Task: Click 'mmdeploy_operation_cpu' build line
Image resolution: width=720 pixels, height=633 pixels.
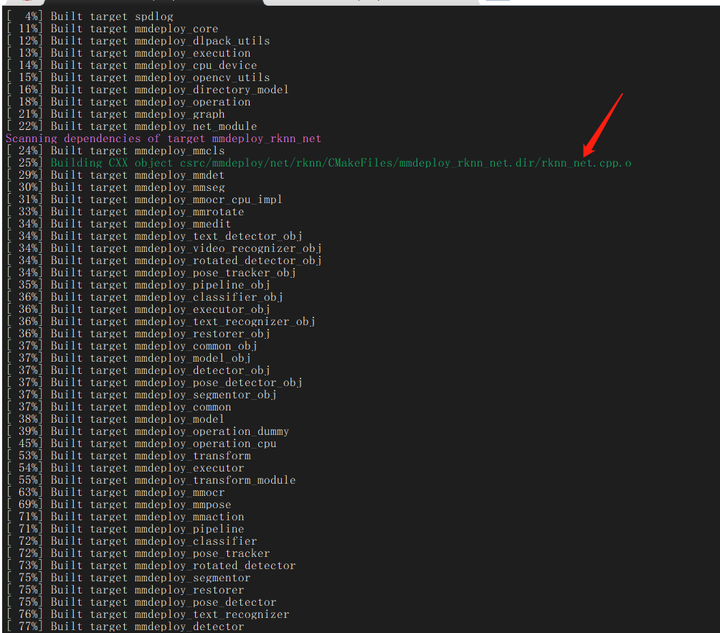Action: pyautogui.click(x=142, y=443)
